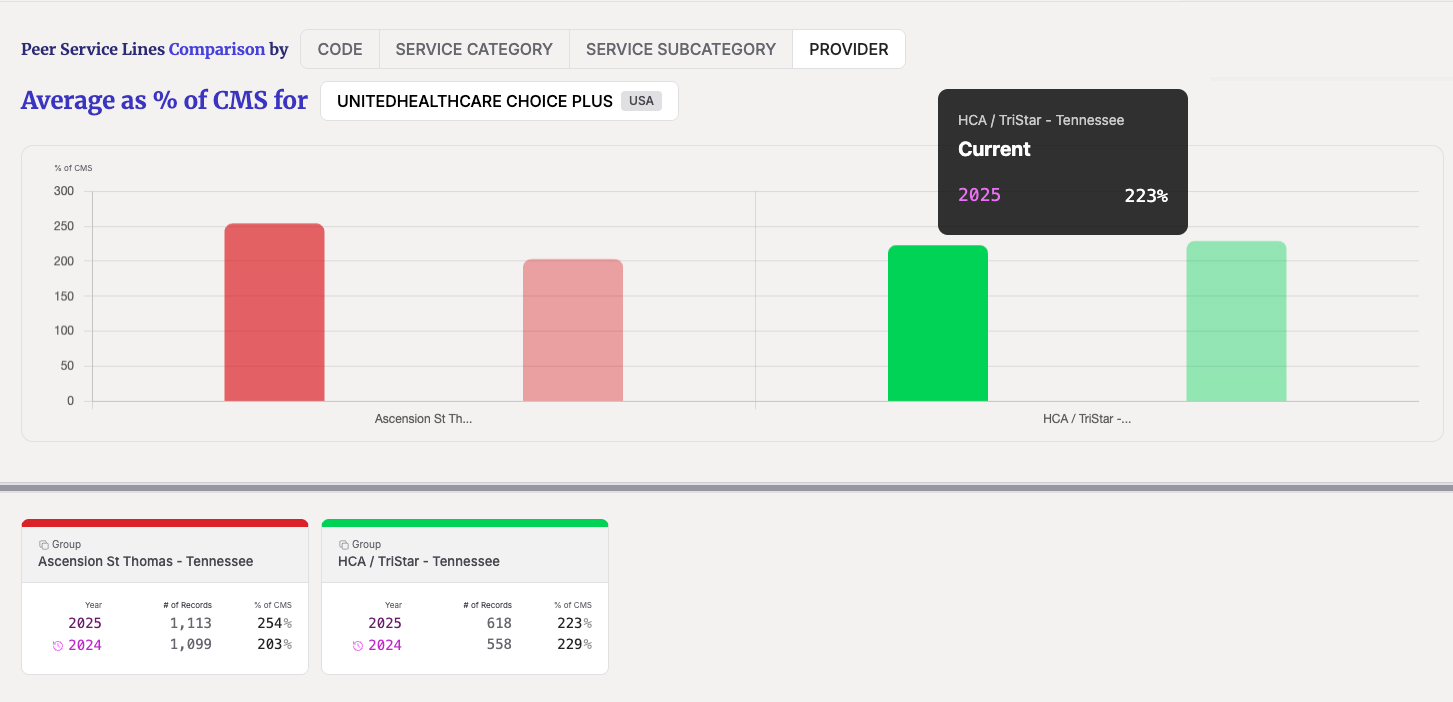Click the 'Ascension St Th...' axis label

click(x=423, y=419)
